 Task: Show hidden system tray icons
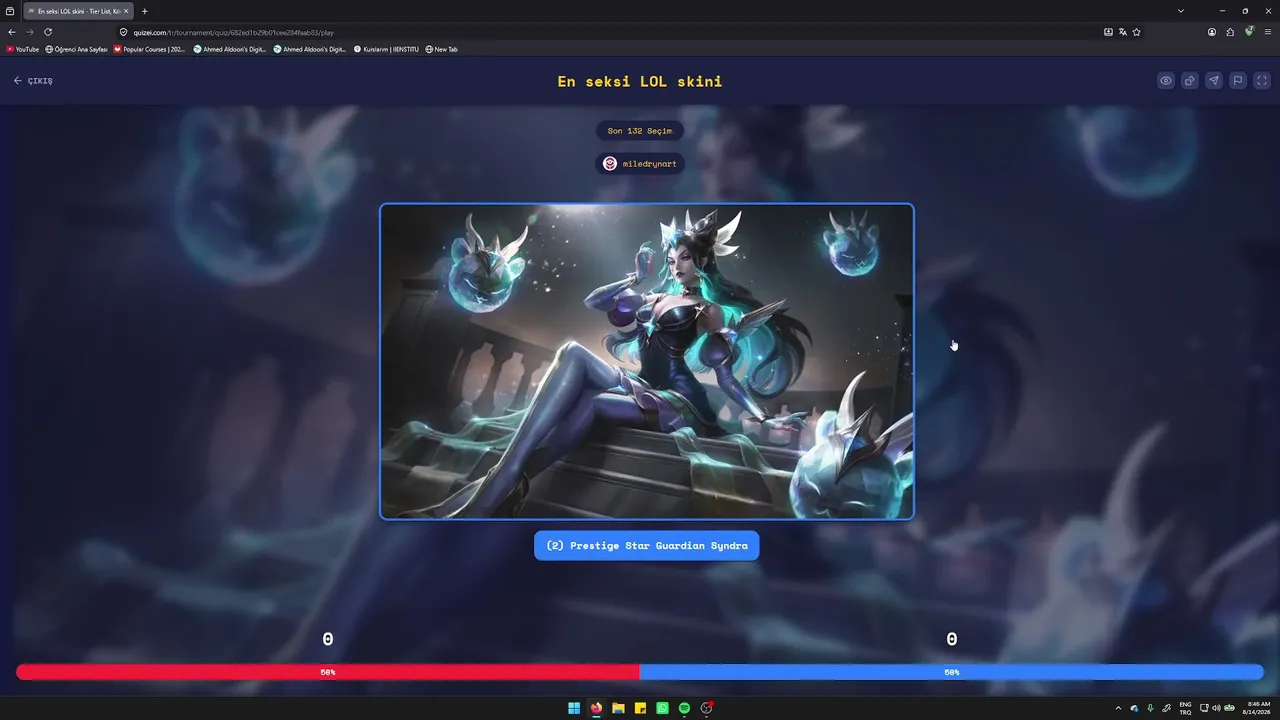pos(1118,708)
